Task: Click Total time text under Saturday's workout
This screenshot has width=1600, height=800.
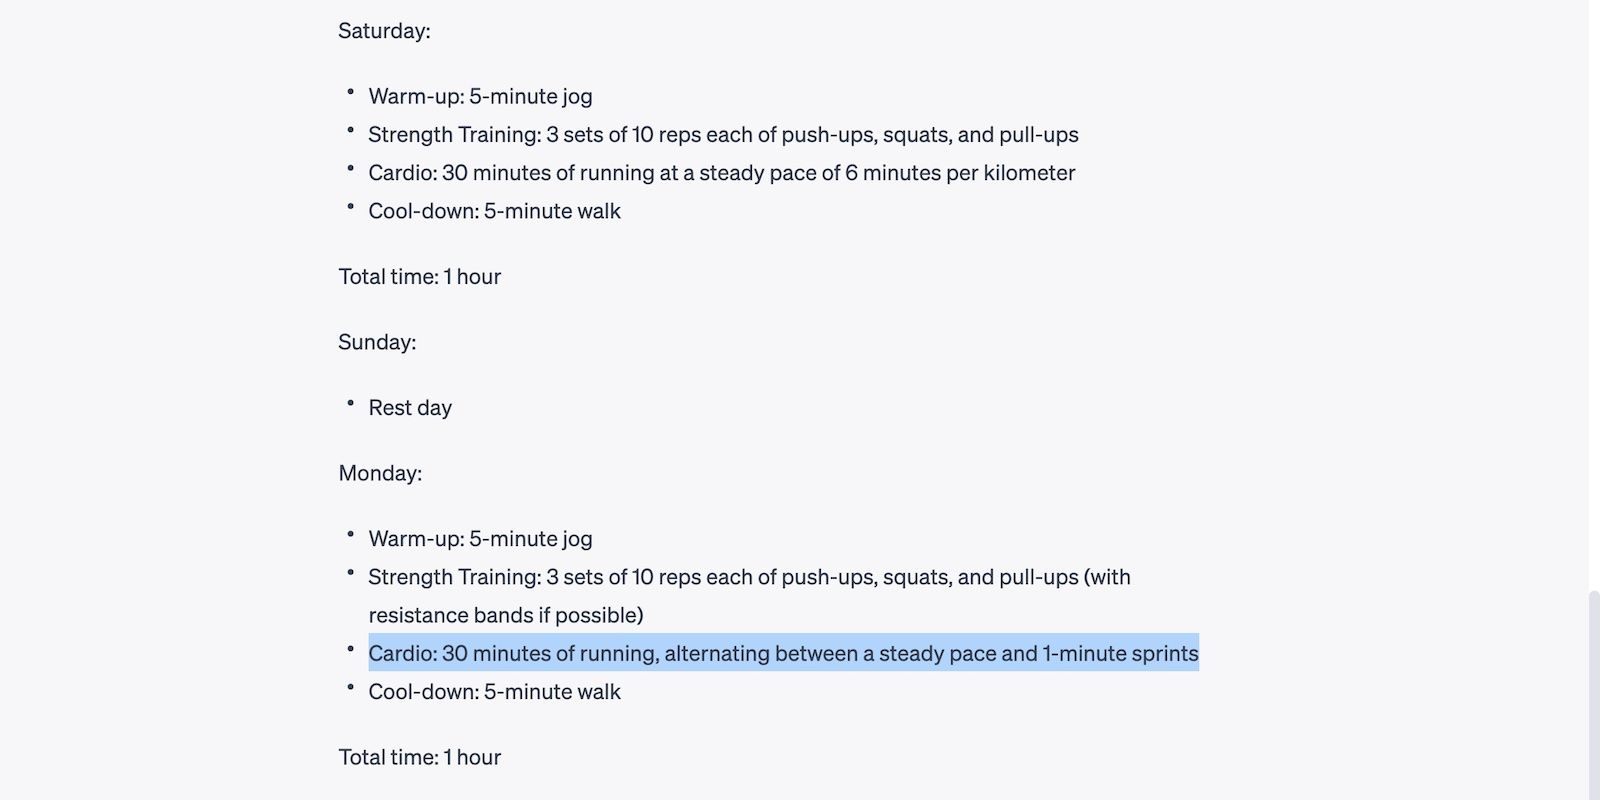Action: tap(419, 277)
